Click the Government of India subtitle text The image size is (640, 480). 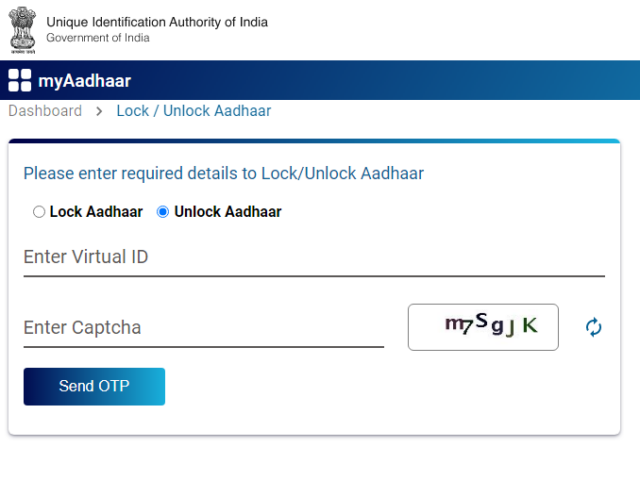pyautogui.click(x=98, y=38)
